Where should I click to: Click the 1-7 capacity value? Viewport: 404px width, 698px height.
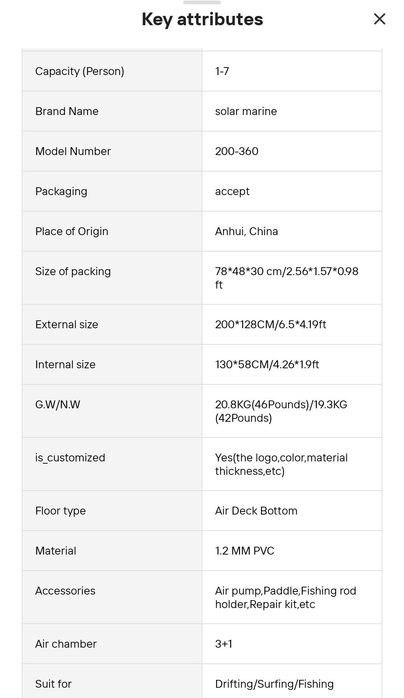pyautogui.click(x=222, y=71)
